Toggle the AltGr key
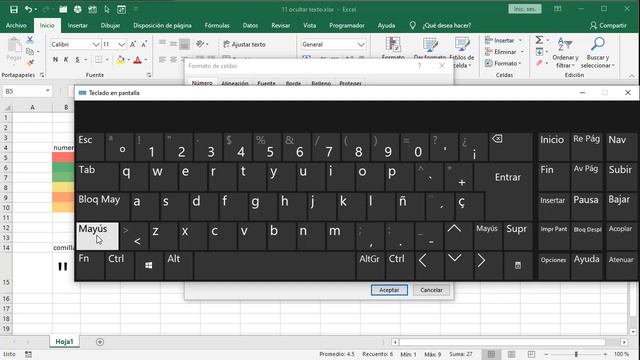The image size is (640, 360). (x=370, y=266)
